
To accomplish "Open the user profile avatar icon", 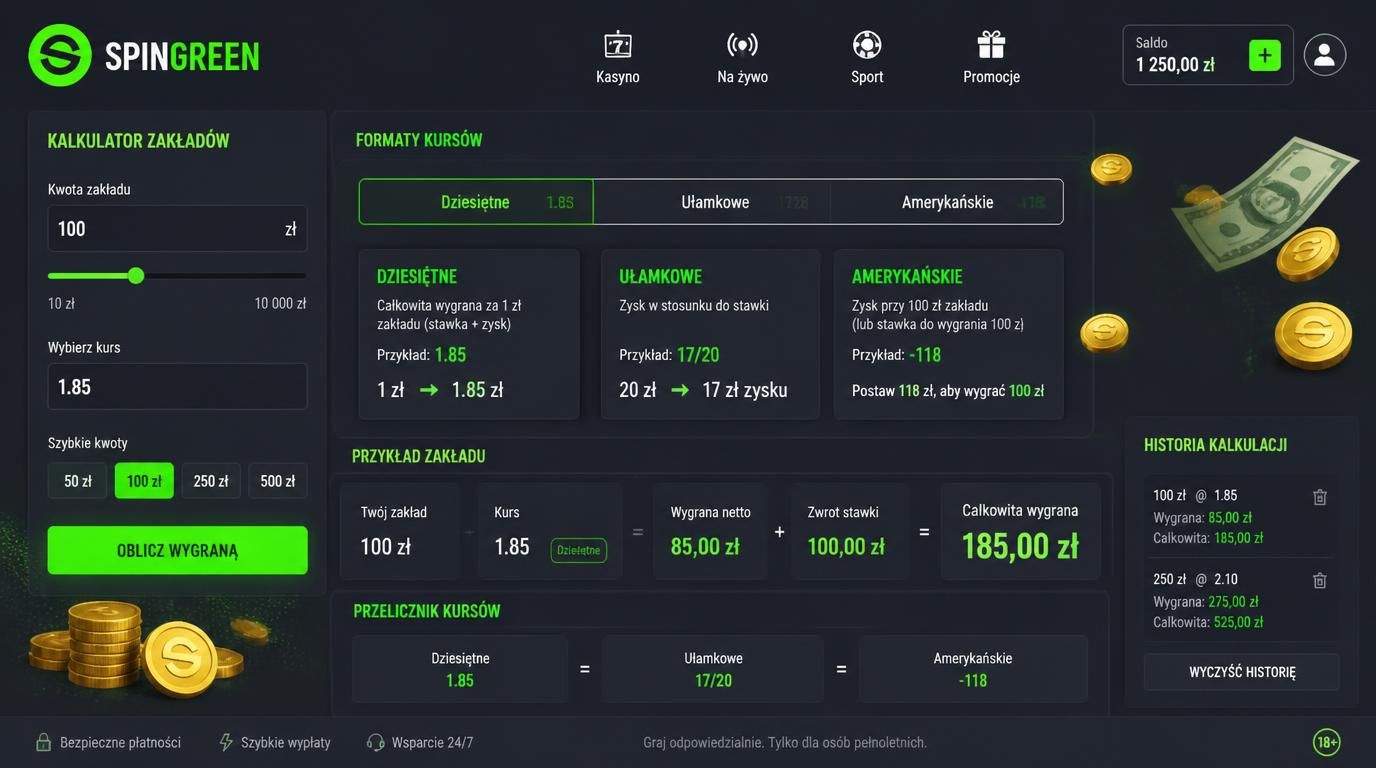I will (1325, 55).
